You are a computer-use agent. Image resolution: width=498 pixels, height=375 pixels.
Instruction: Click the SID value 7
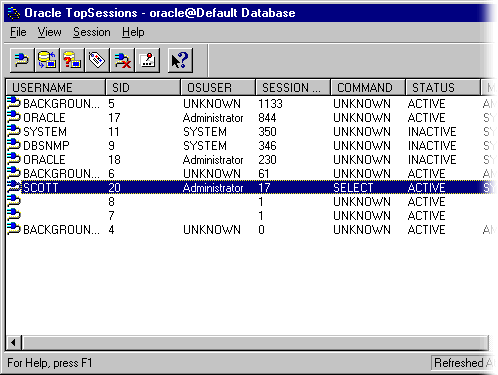point(111,216)
